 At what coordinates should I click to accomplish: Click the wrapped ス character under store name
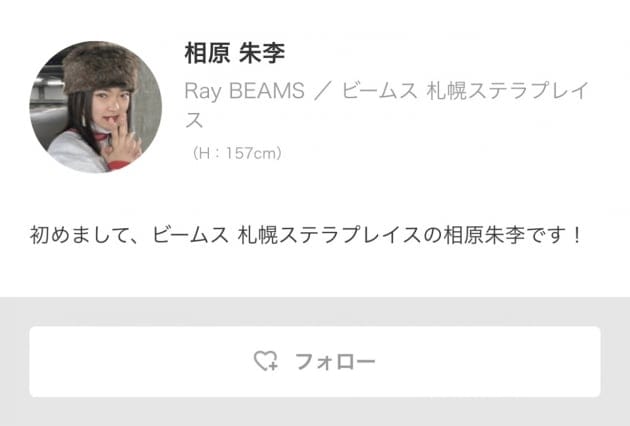(194, 120)
